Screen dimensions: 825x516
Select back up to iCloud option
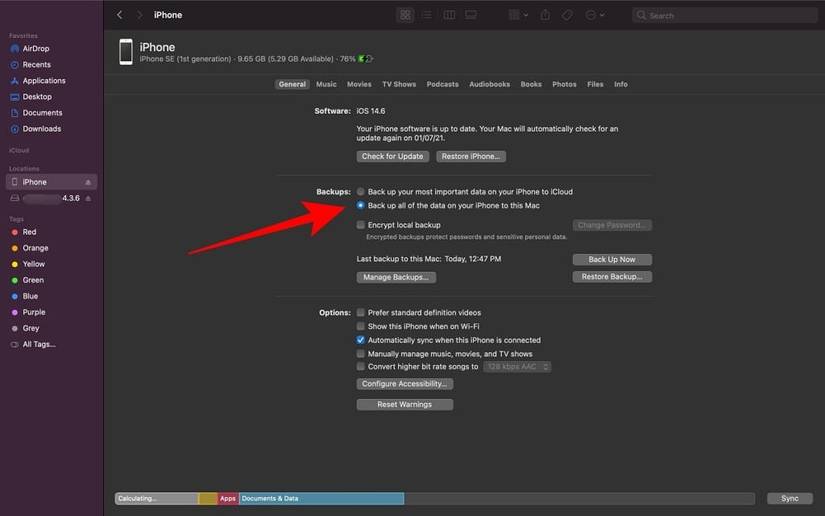click(x=360, y=191)
